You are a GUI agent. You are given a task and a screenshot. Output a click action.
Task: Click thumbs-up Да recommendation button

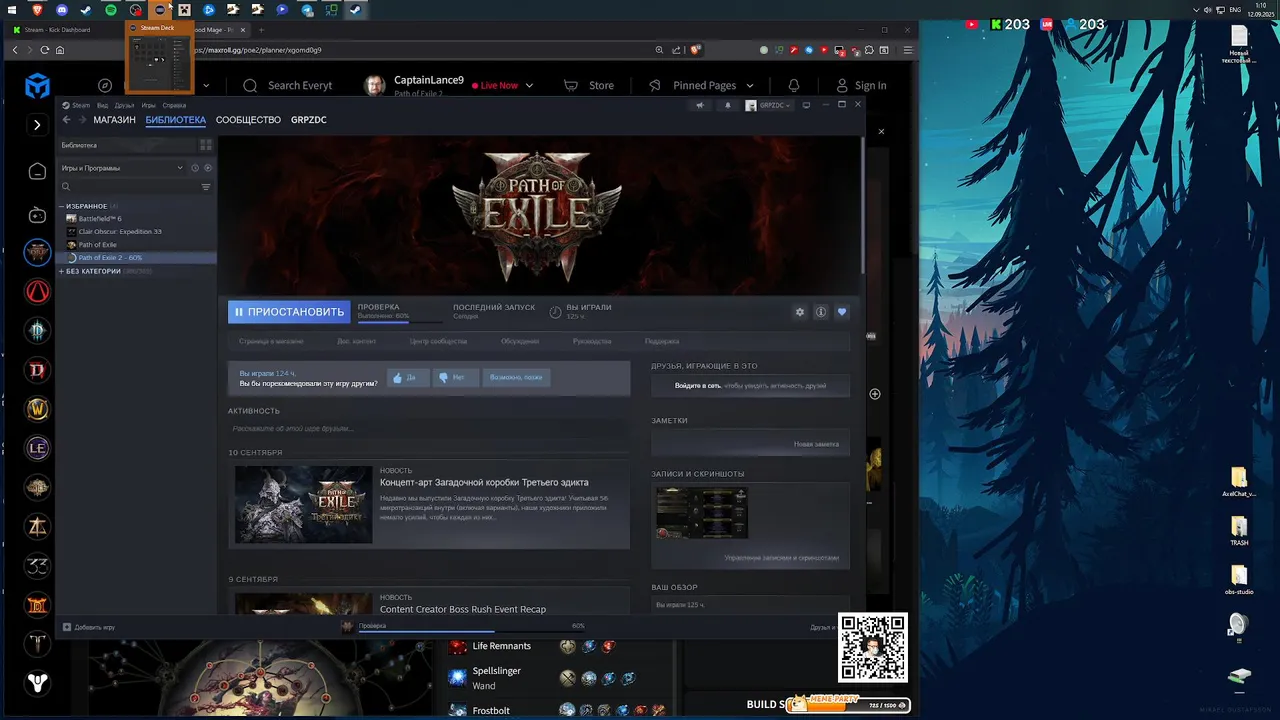(x=408, y=378)
